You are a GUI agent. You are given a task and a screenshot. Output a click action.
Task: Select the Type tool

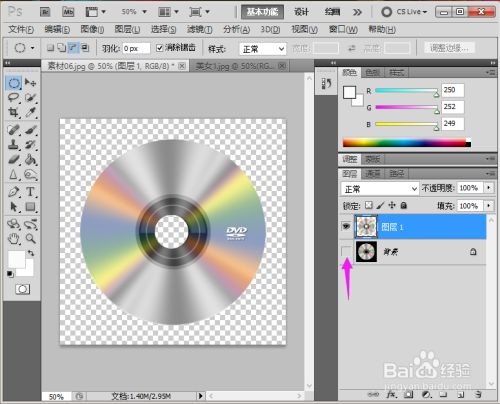[31, 192]
